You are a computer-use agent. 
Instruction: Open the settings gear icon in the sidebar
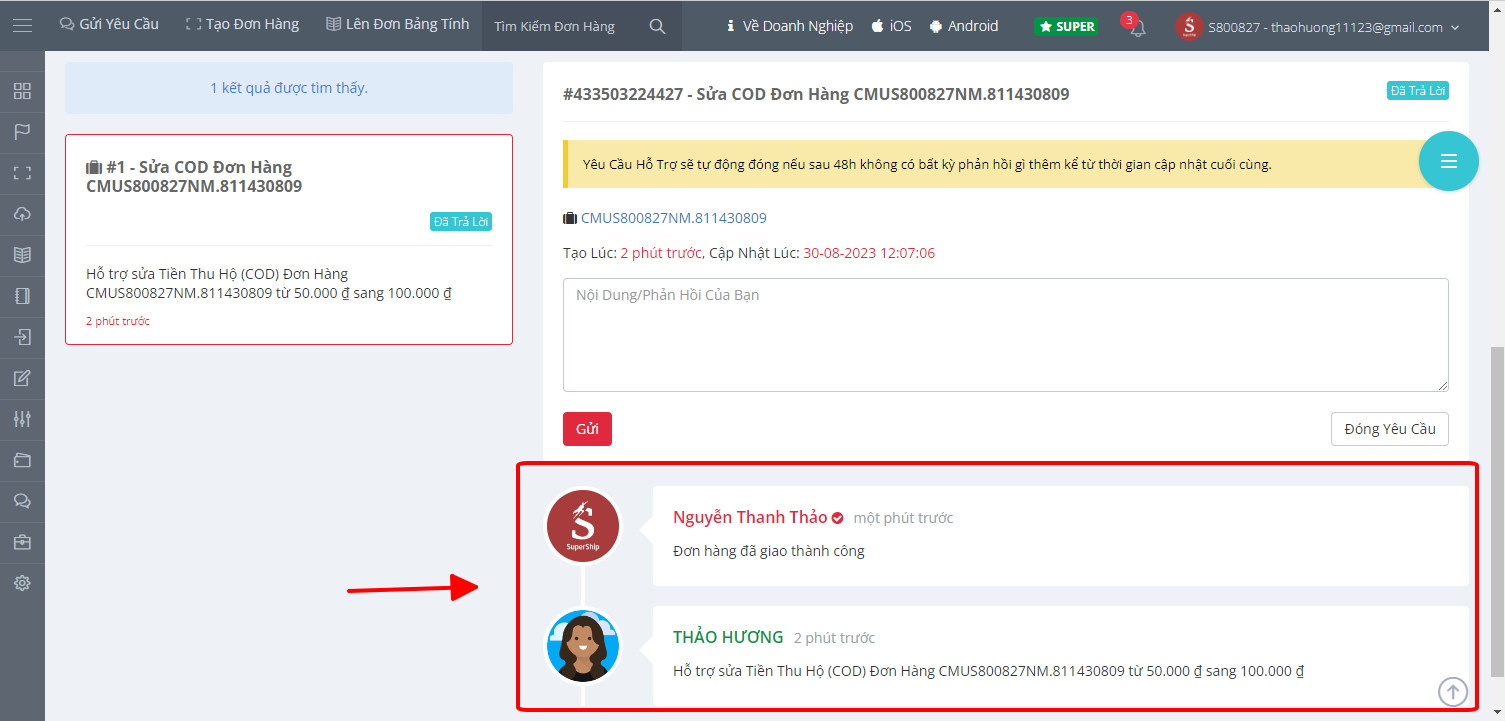click(22, 583)
